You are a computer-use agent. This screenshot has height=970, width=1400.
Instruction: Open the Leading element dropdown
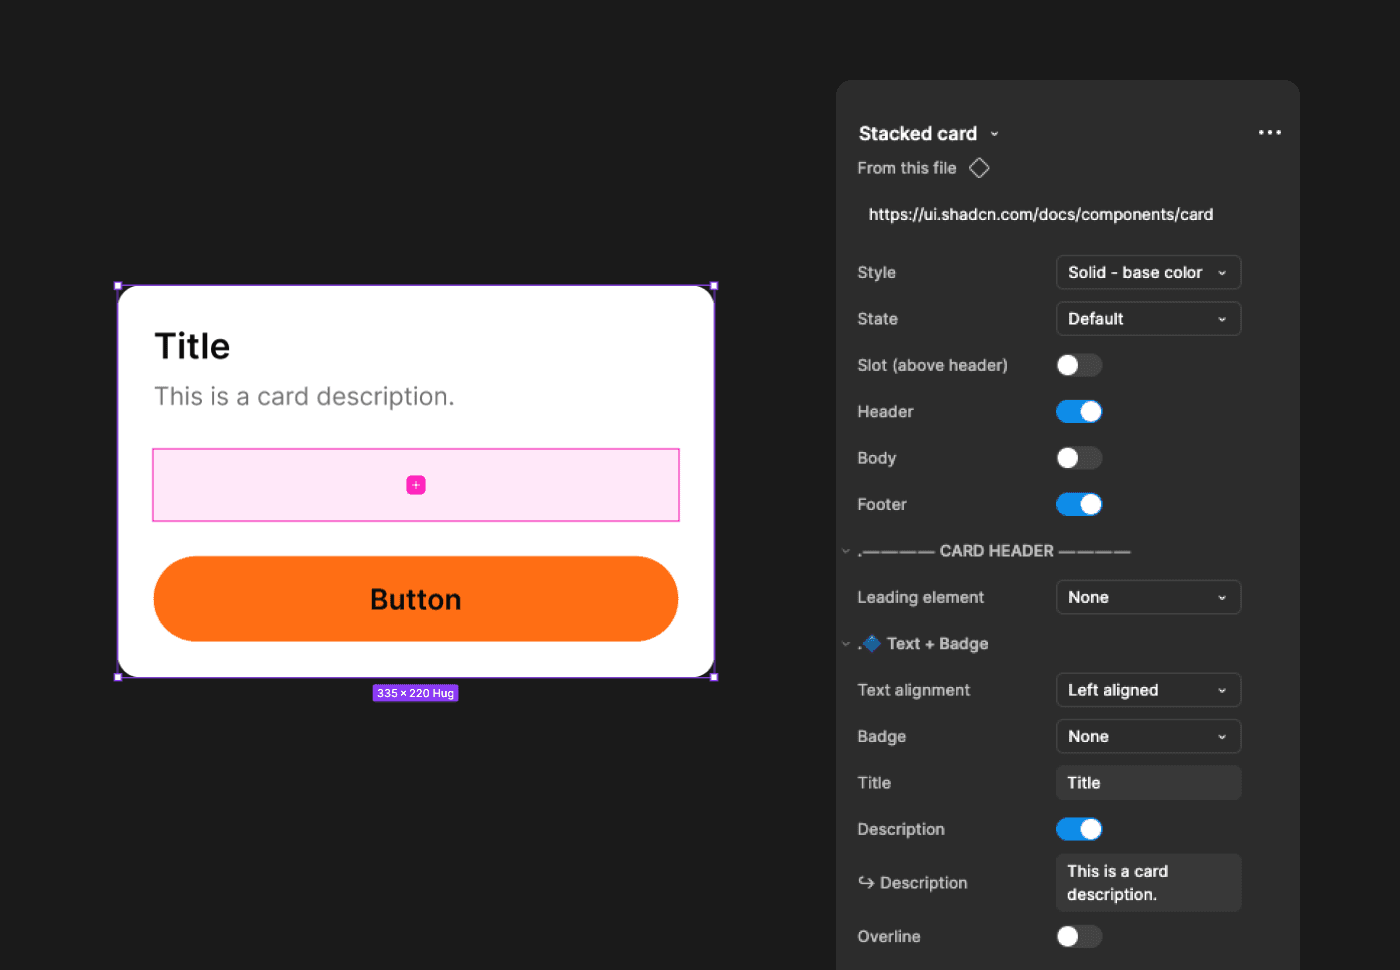click(x=1148, y=597)
